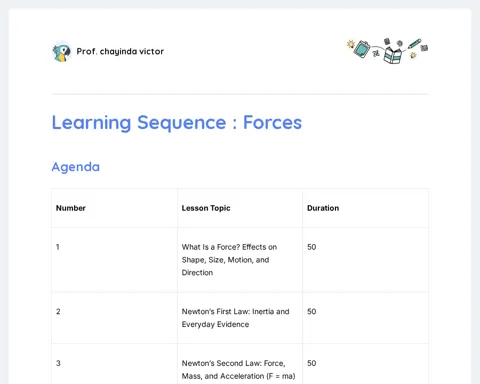Screen dimensions: 480x384
Task: Click the Agenda section heading
Action: [76, 167]
